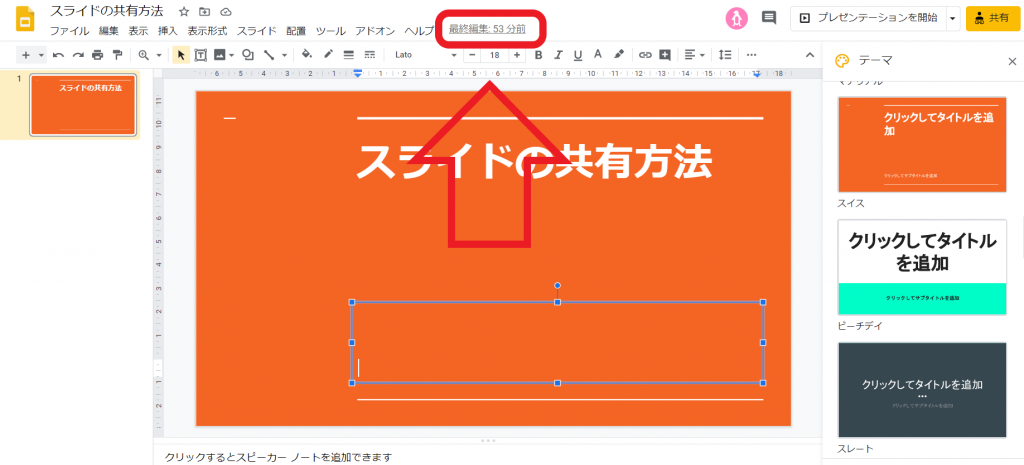Viewport: 1024px width, 465px height.
Task: Select the text box tool
Action: pyautogui.click(x=200, y=55)
